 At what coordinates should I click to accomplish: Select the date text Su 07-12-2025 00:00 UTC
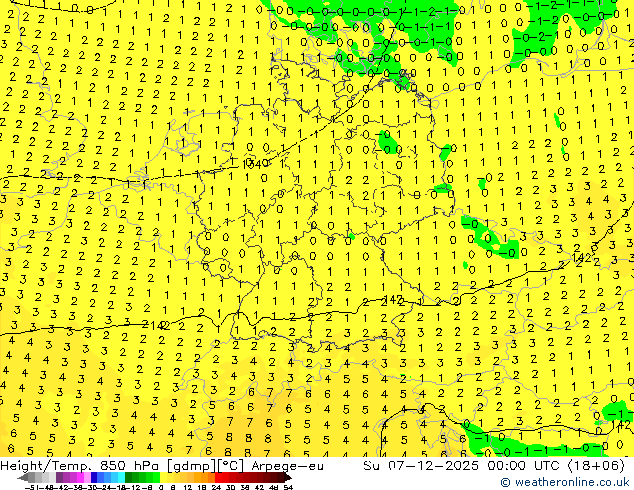coord(463,466)
